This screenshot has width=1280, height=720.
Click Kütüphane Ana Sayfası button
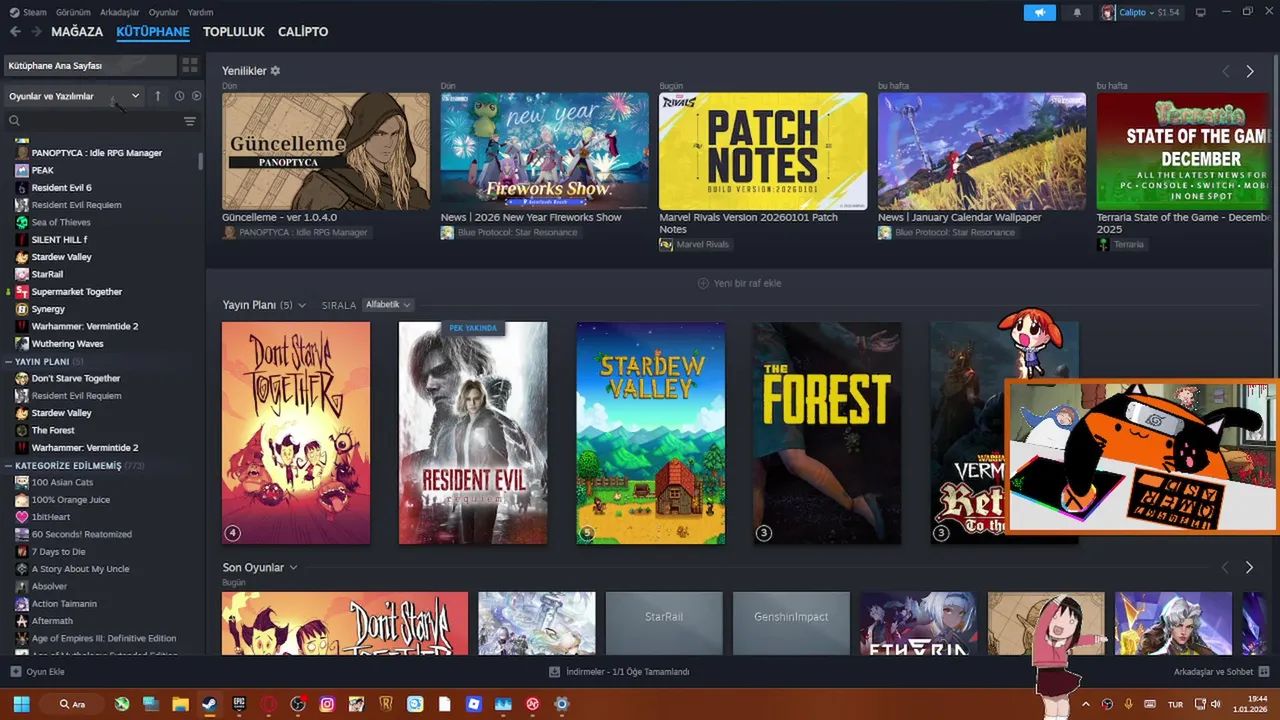pyautogui.click(x=89, y=65)
